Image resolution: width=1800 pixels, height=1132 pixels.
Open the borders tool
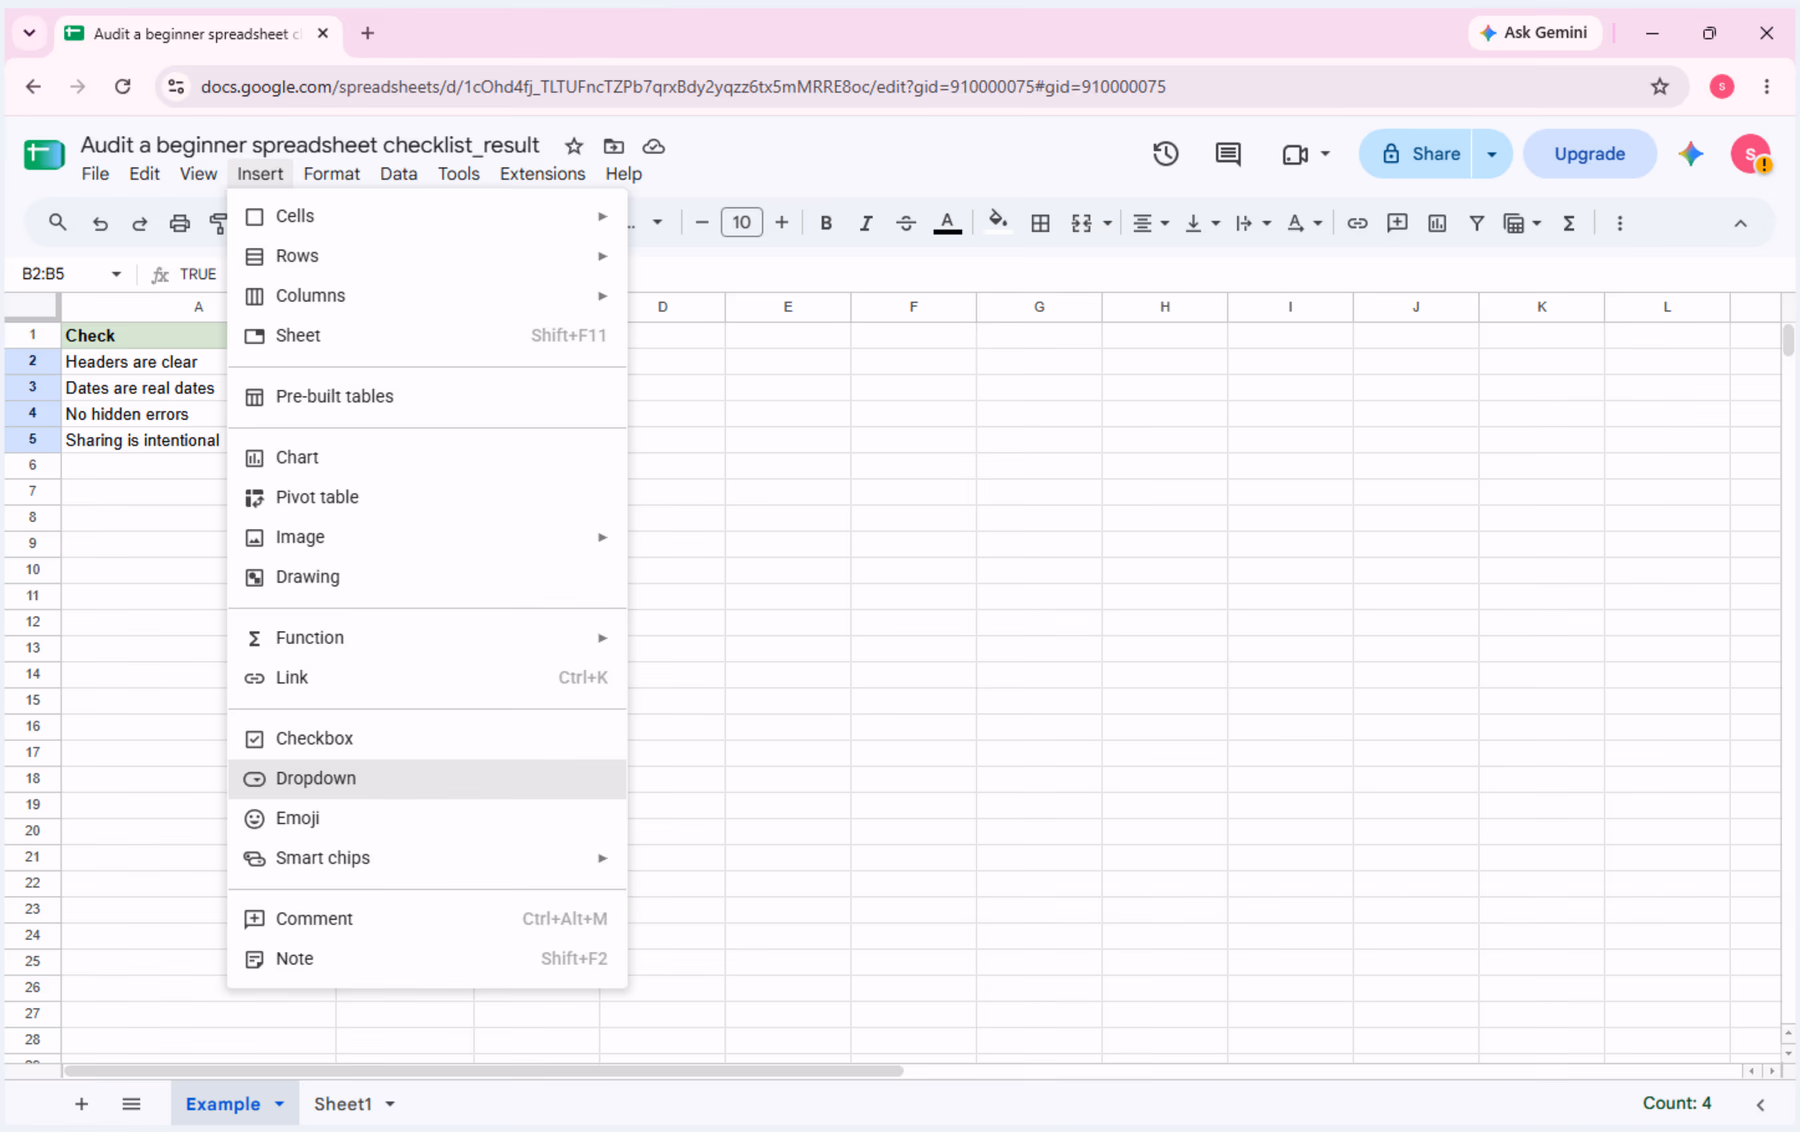coord(1040,223)
